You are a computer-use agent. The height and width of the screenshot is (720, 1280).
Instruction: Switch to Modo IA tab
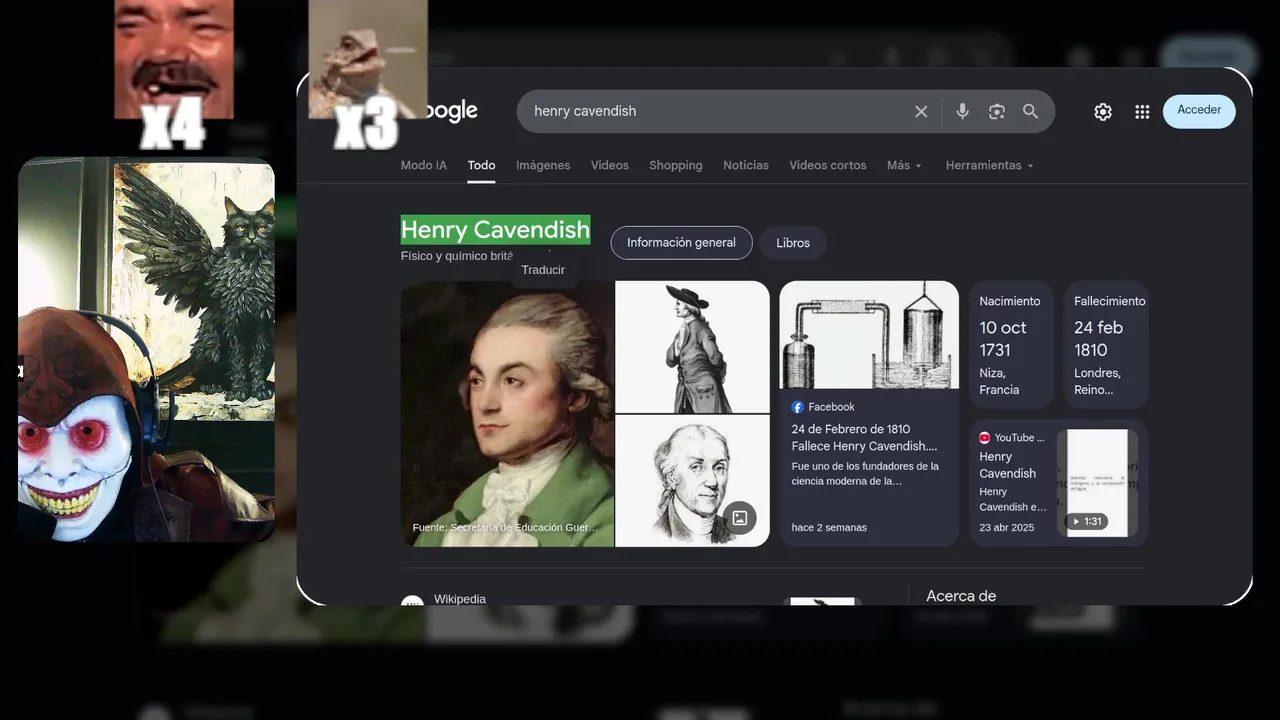(x=424, y=165)
